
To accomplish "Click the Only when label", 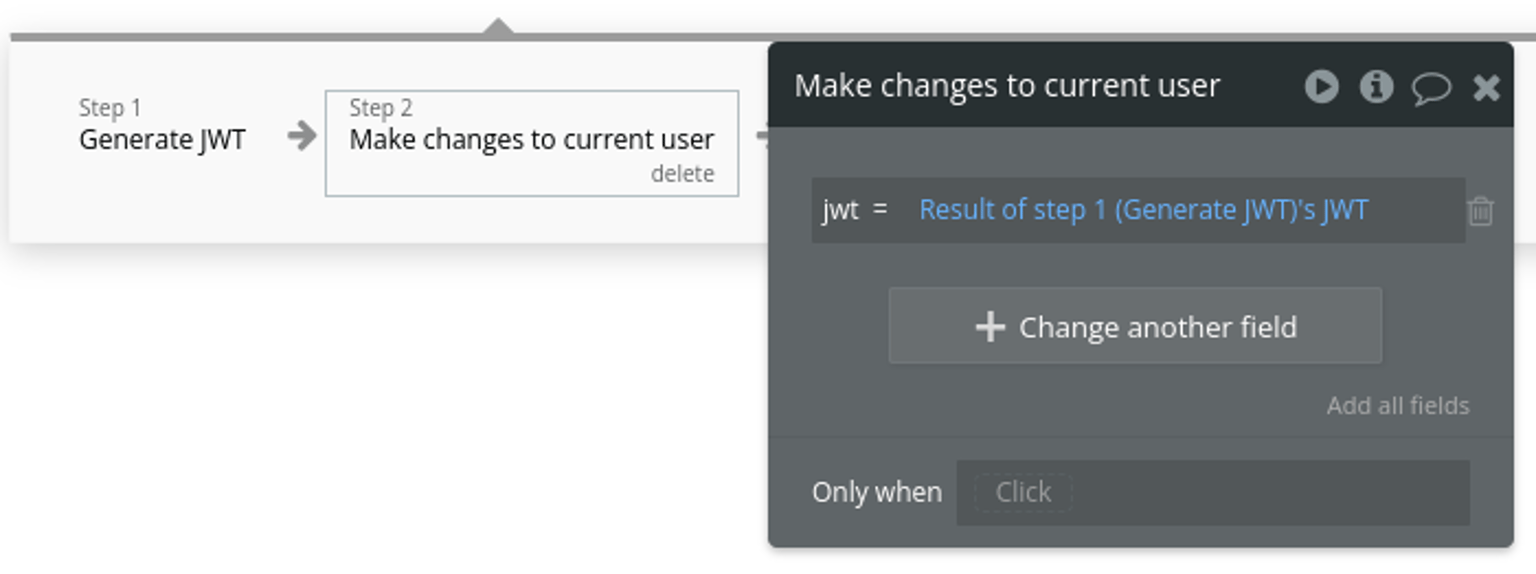I will 876,492.
